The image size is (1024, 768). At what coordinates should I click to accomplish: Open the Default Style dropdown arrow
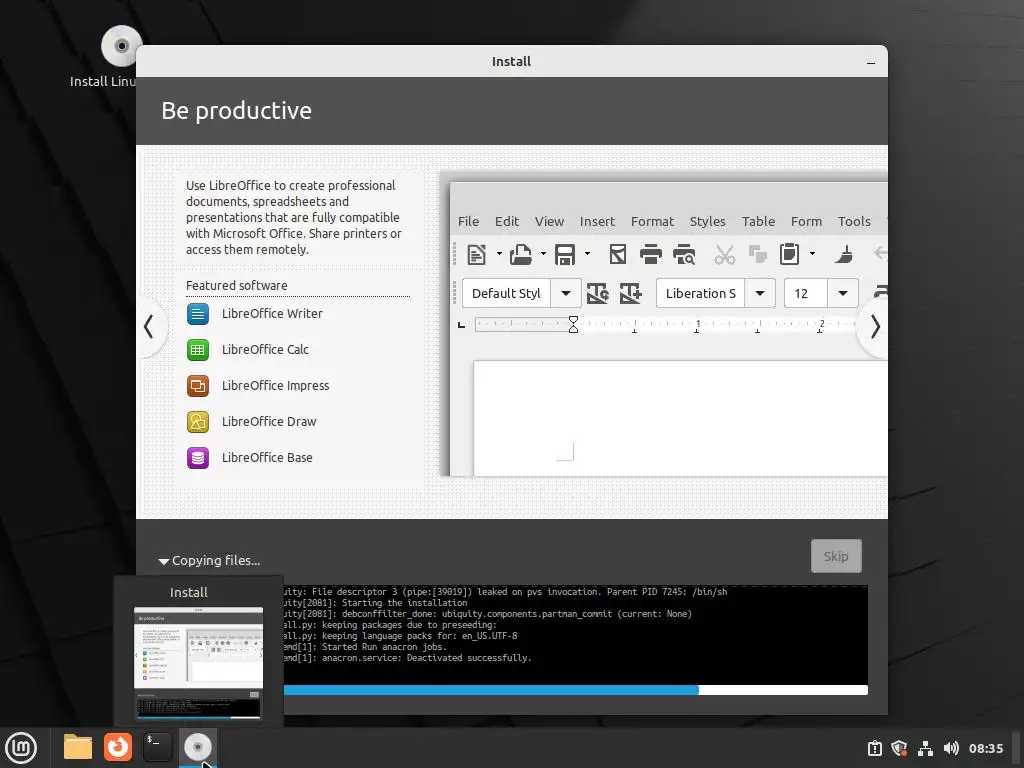click(x=566, y=293)
